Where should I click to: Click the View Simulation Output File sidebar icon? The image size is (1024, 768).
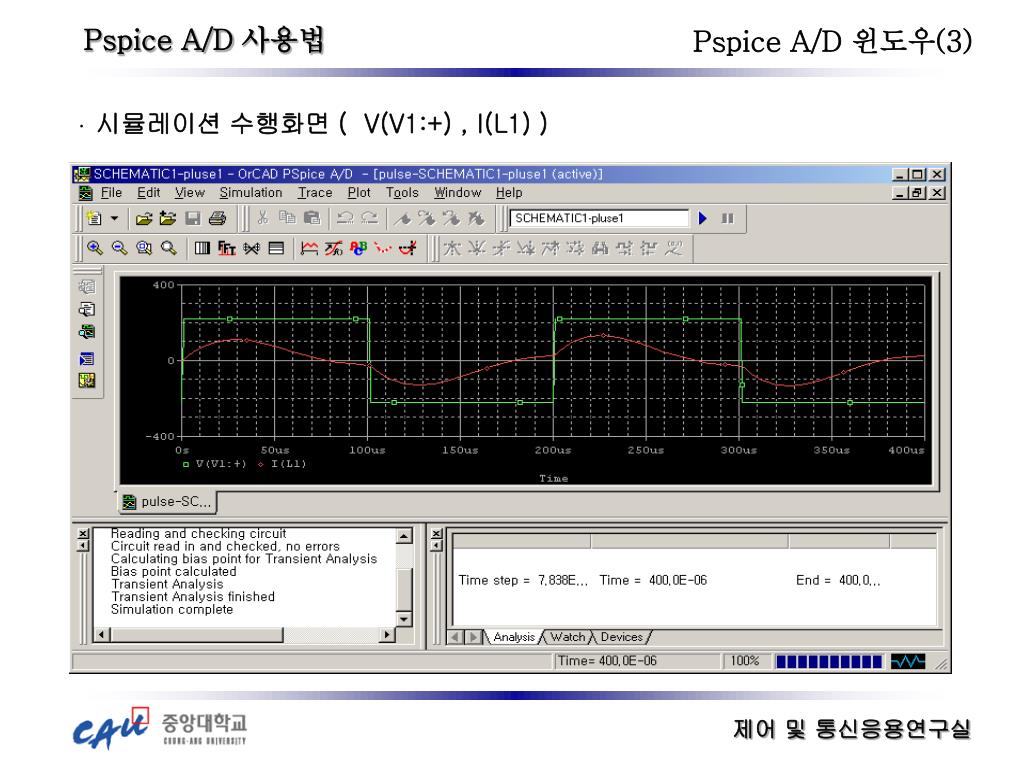point(87,309)
